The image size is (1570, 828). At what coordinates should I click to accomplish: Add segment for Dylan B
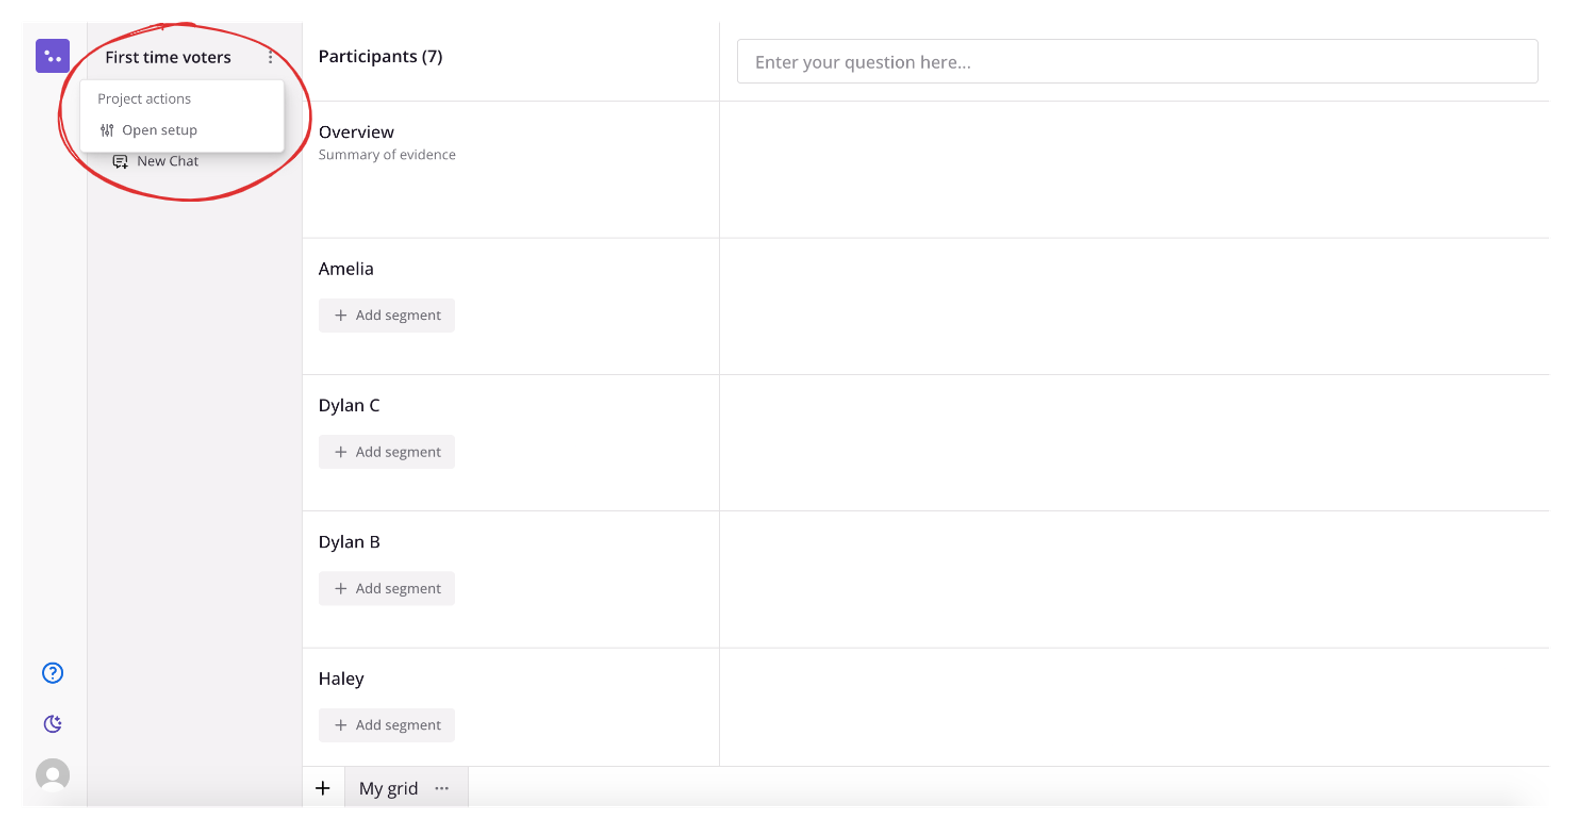(387, 588)
